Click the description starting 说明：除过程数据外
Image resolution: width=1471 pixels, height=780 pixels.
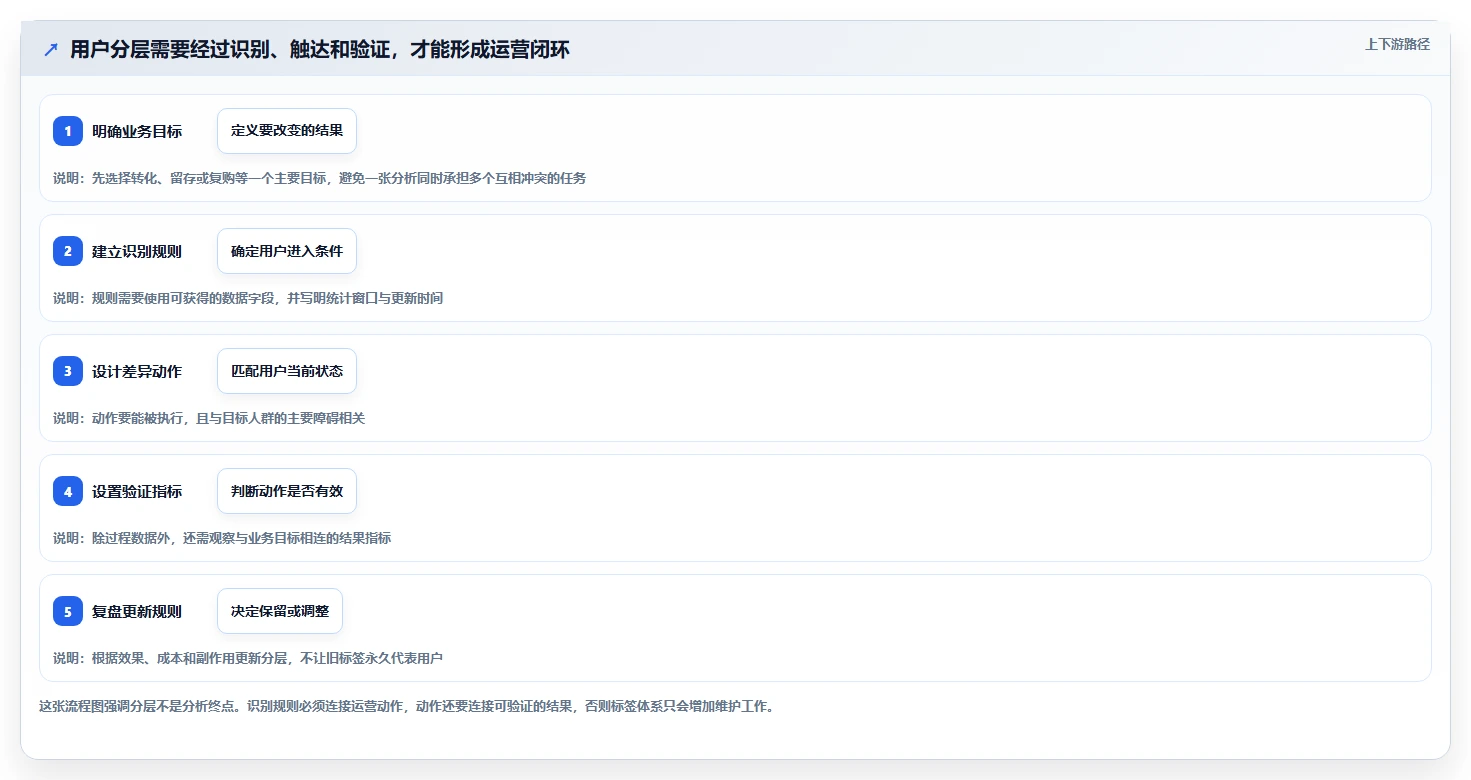pos(222,538)
